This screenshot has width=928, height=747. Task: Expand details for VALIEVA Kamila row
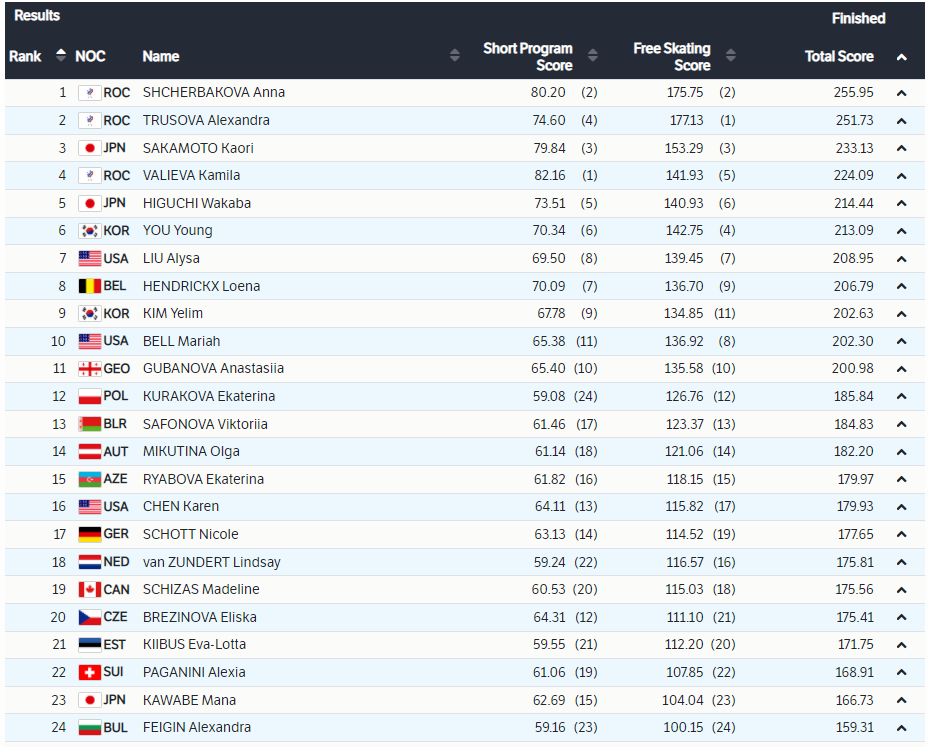coord(901,176)
